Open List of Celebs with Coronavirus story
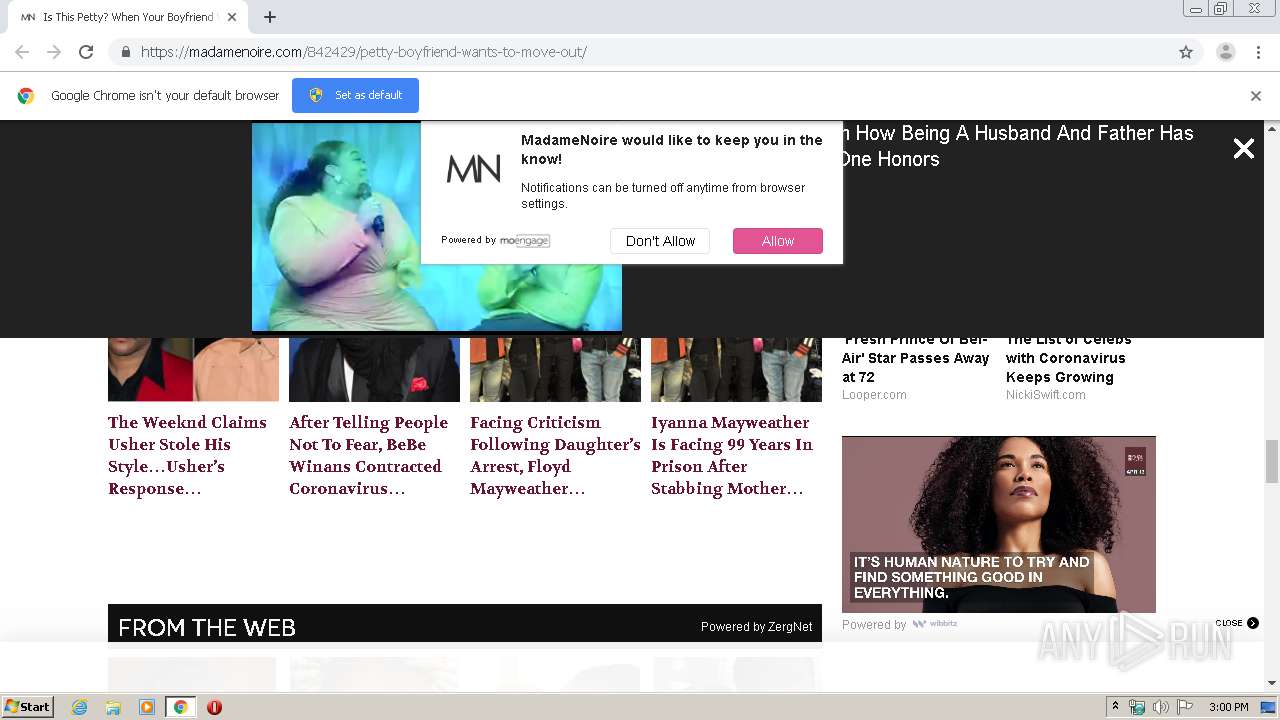Screen dimensions: 1280x720 click(x=1069, y=358)
